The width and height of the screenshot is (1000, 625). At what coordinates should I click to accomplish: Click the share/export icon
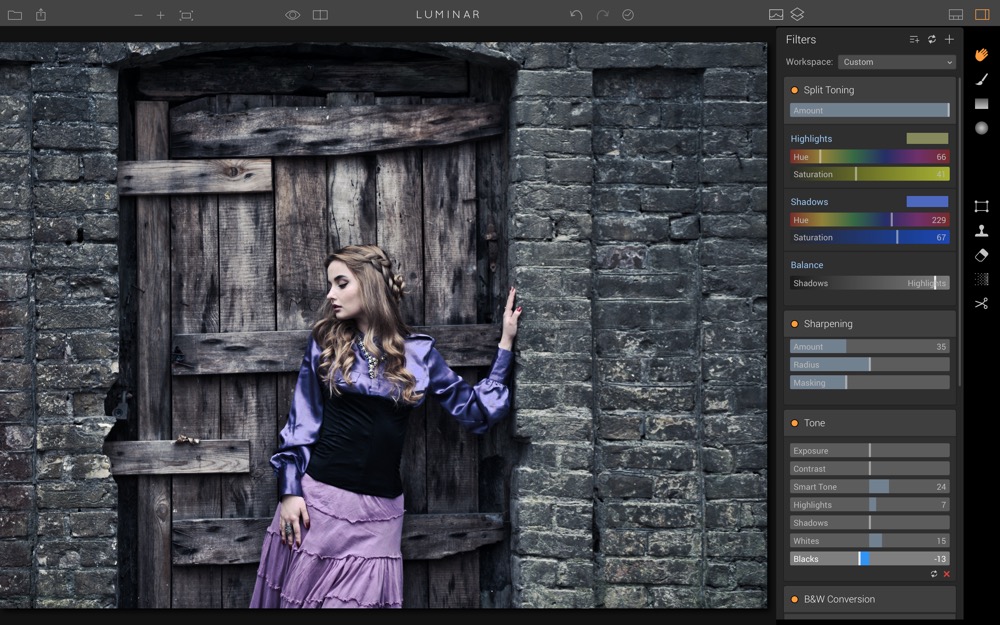41,14
